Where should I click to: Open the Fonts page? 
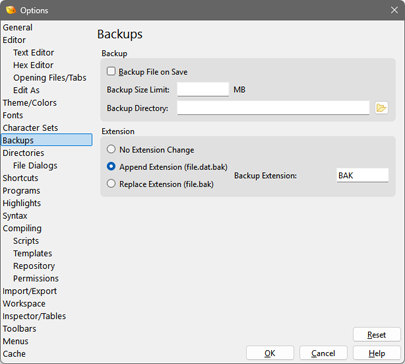click(x=13, y=115)
